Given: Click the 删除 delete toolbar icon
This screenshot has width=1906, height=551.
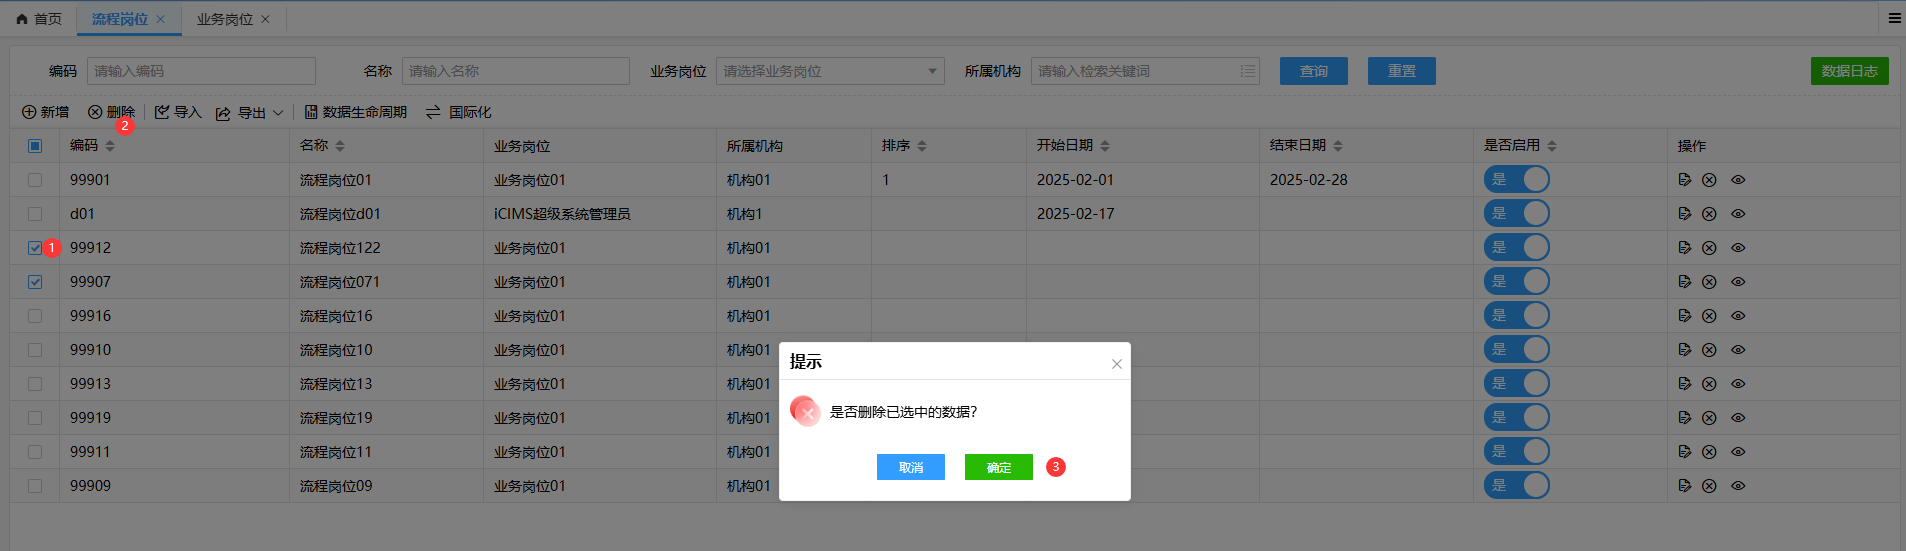Looking at the screenshot, I should coord(95,112).
